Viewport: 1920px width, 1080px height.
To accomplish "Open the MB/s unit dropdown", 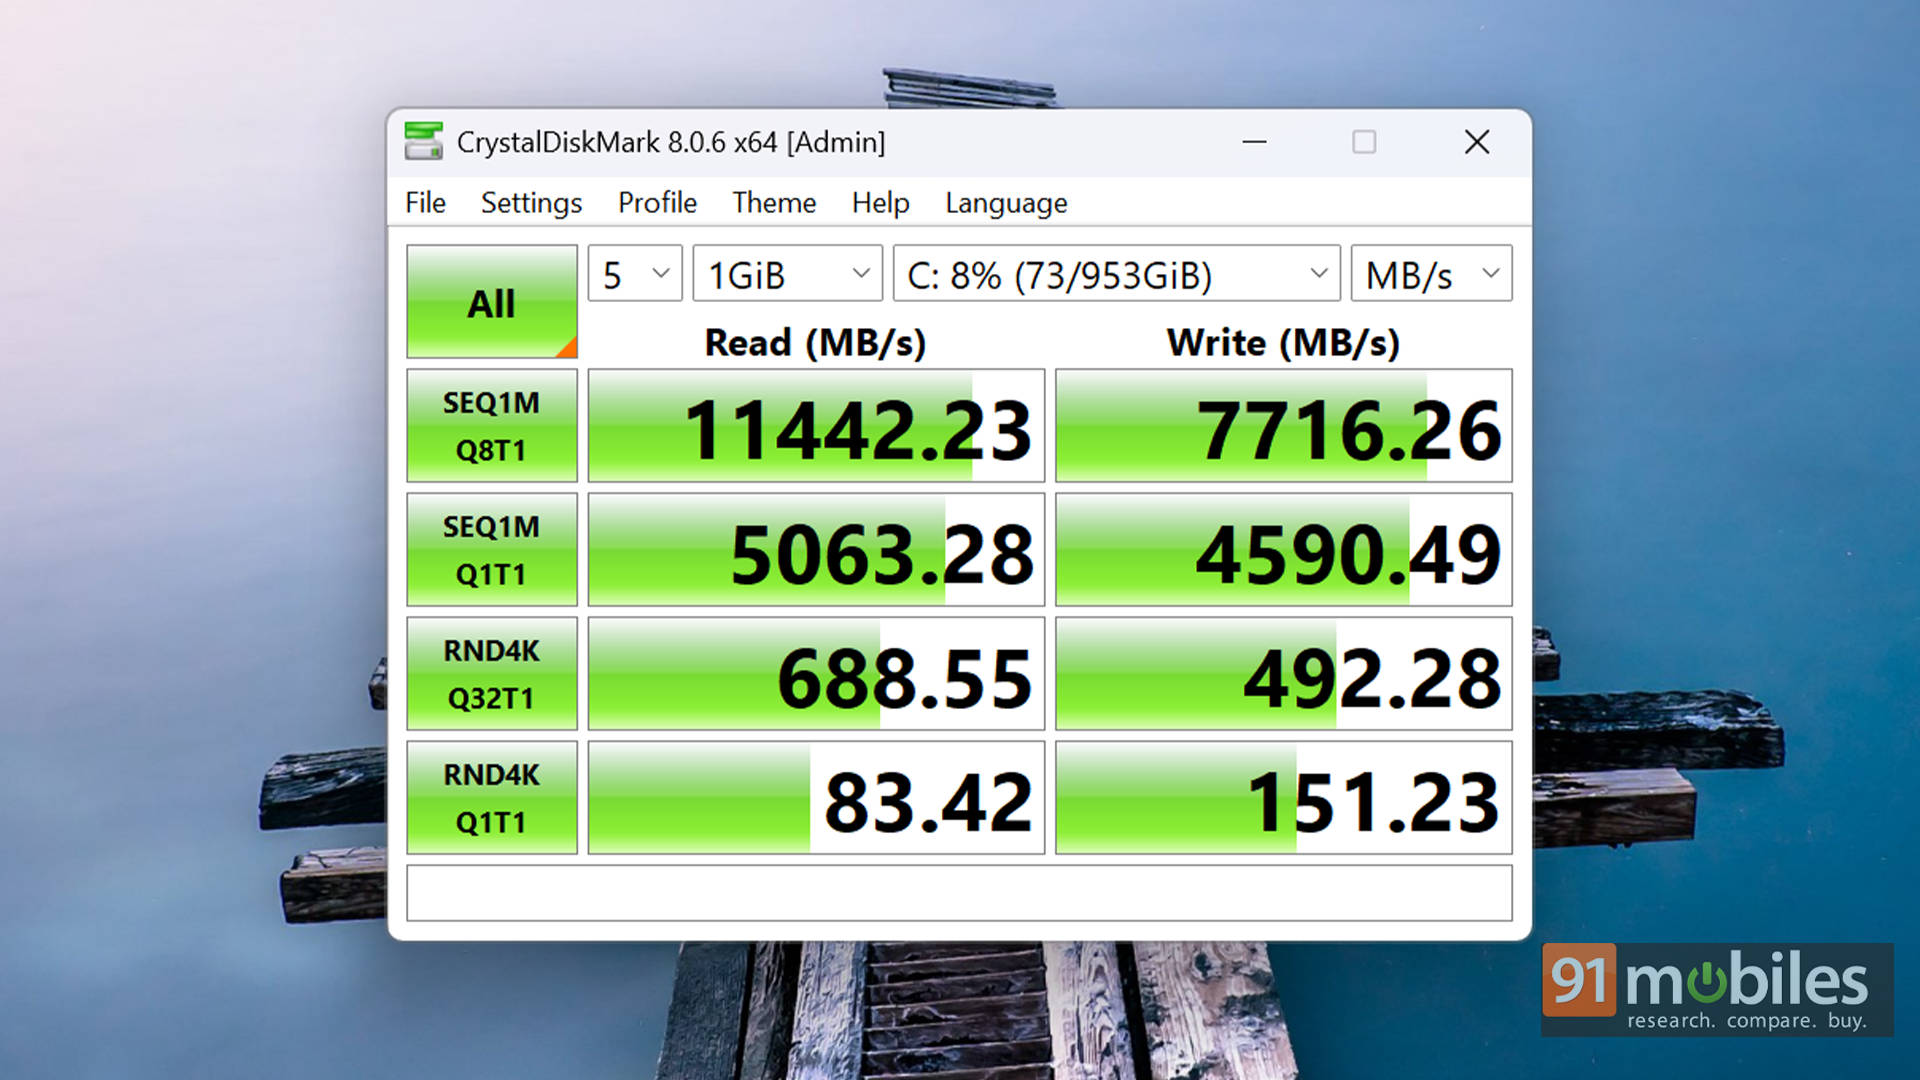I will pos(1431,273).
